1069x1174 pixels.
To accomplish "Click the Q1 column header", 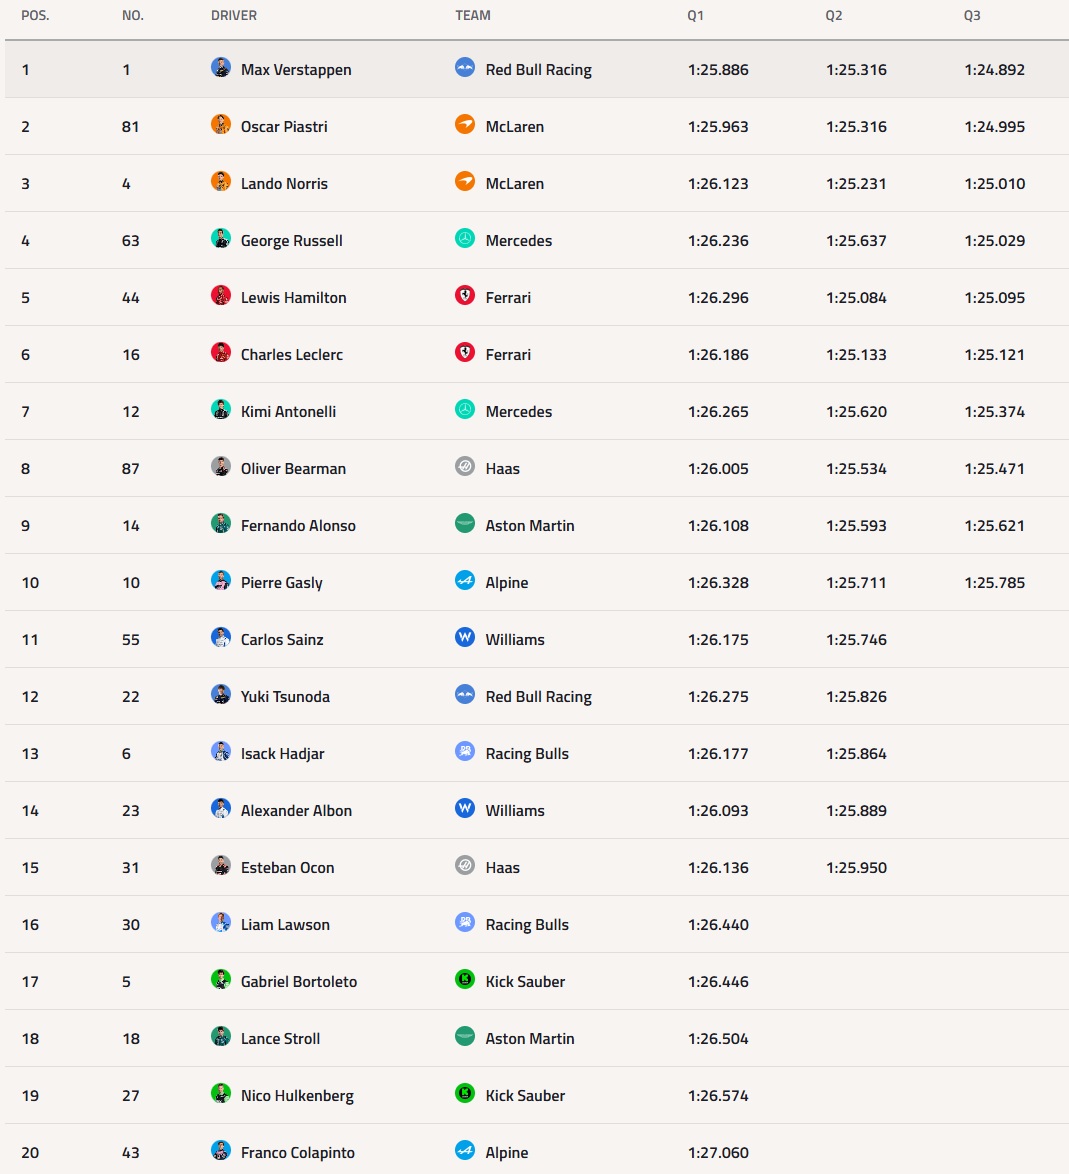I will pyautogui.click(x=695, y=16).
